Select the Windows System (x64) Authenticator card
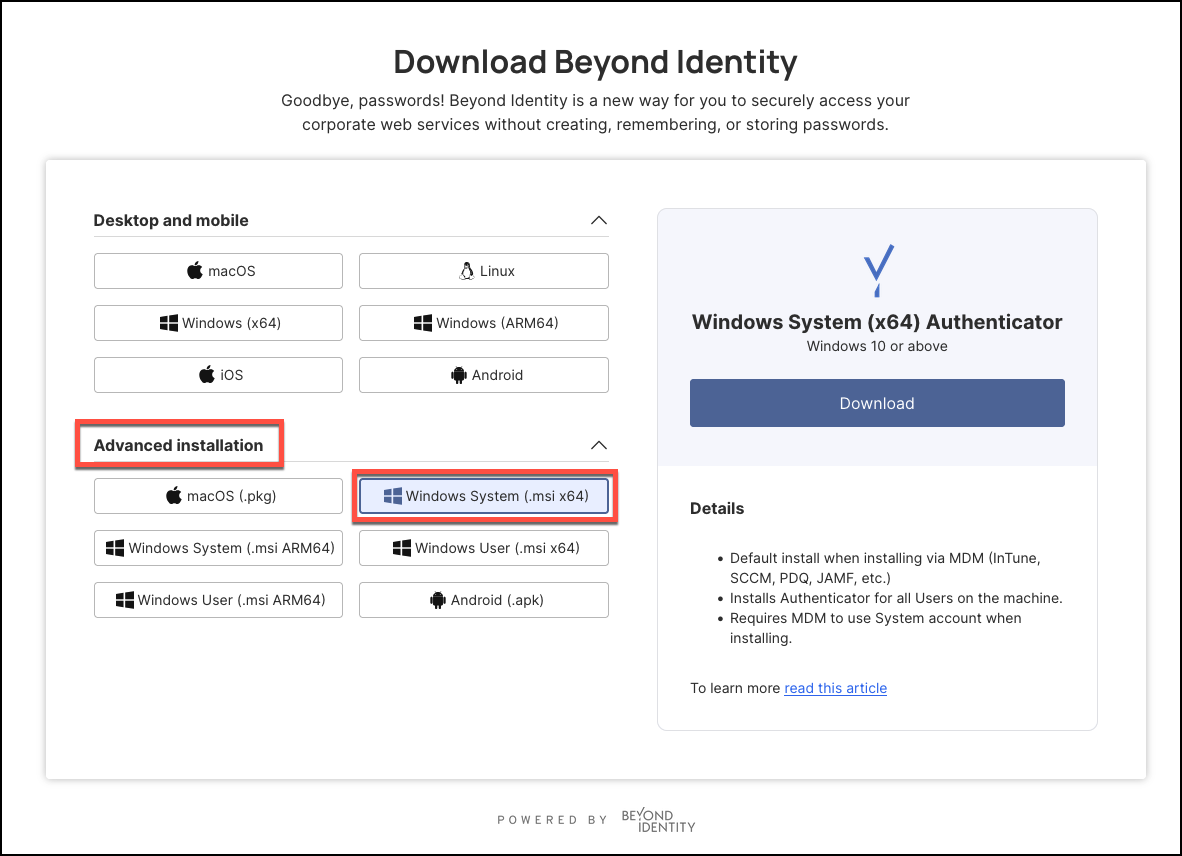 [877, 321]
